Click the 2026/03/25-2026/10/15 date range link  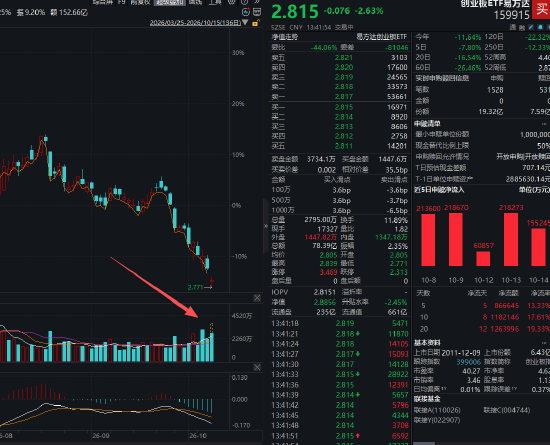(195, 23)
